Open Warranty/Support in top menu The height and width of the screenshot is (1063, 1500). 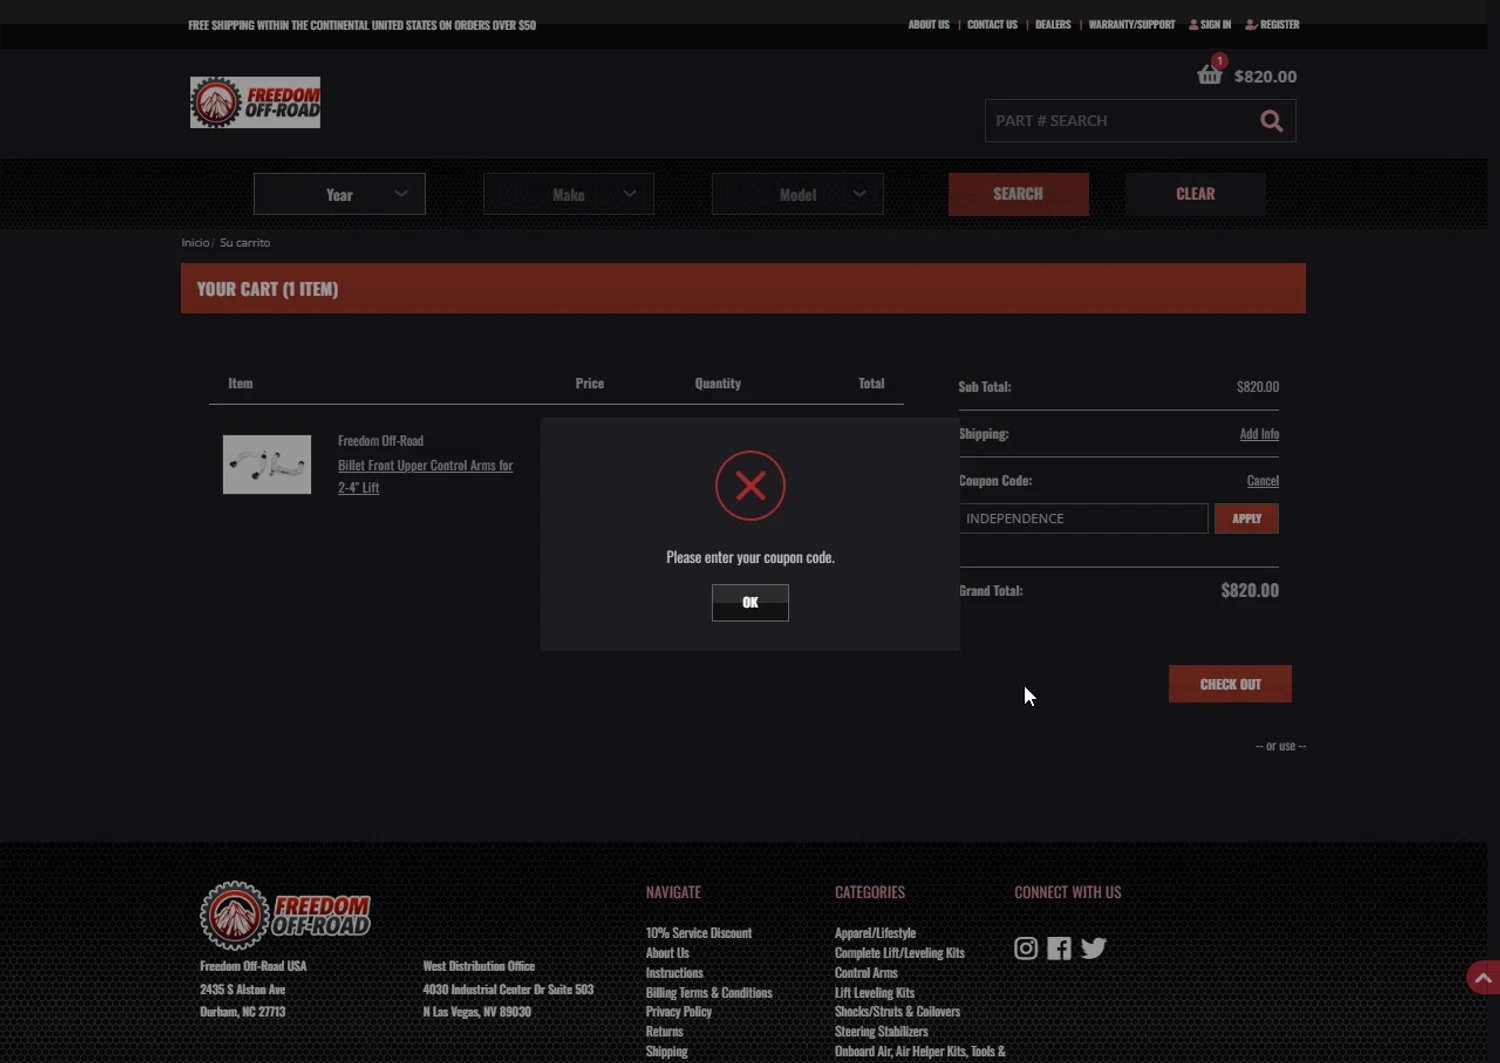click(x=1132, y=25)
